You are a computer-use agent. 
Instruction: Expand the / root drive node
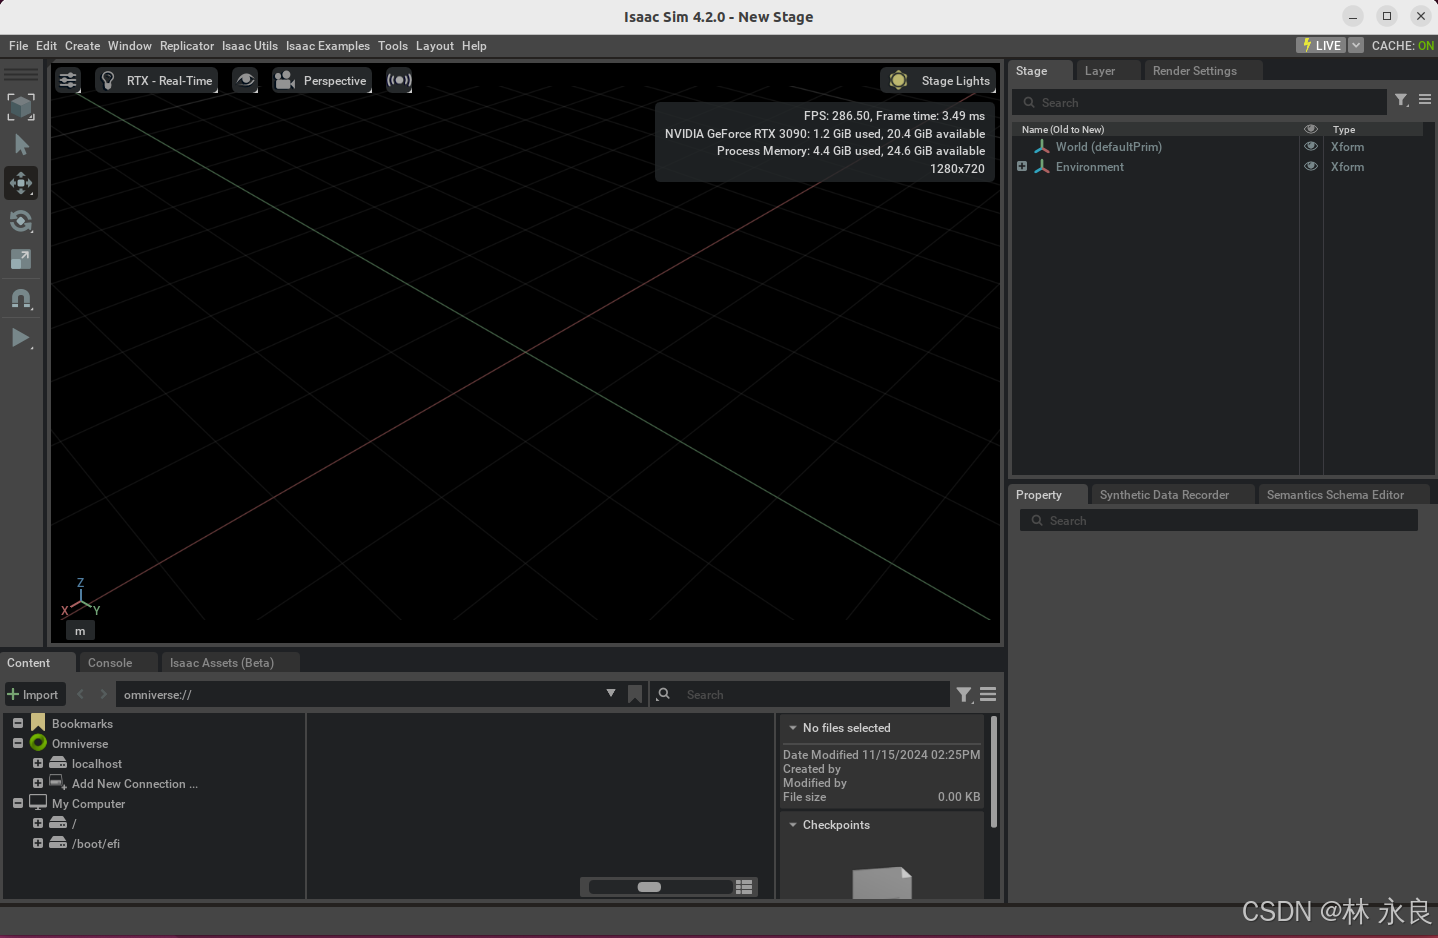tap(38, 823)
